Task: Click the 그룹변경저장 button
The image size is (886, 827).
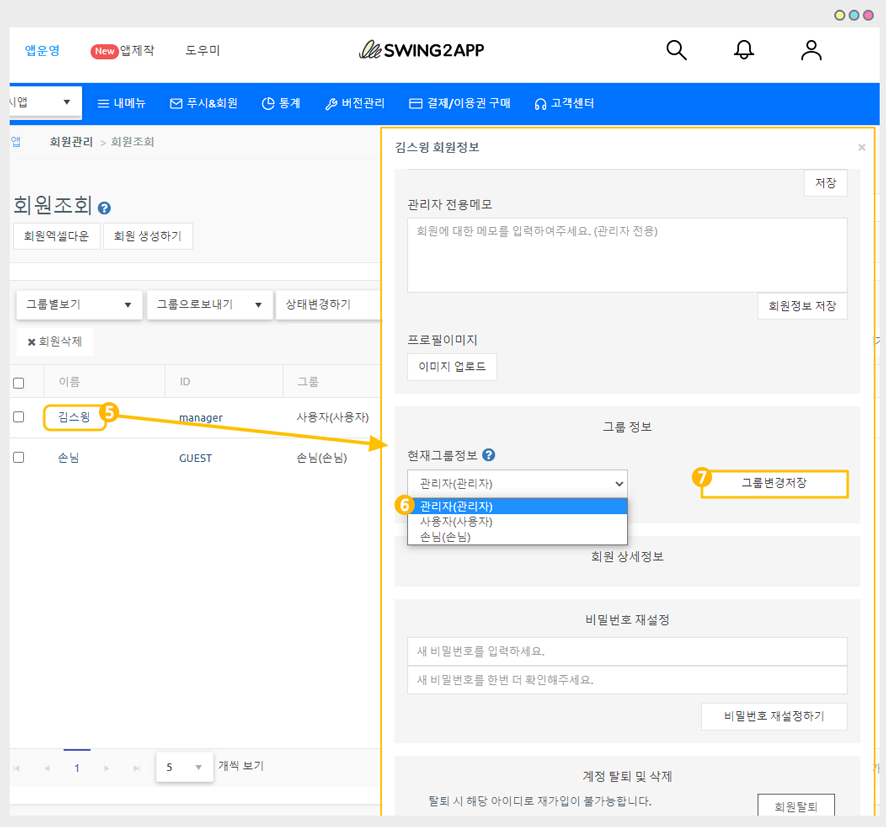Action: pyautogui.click(x=774, y=484)
